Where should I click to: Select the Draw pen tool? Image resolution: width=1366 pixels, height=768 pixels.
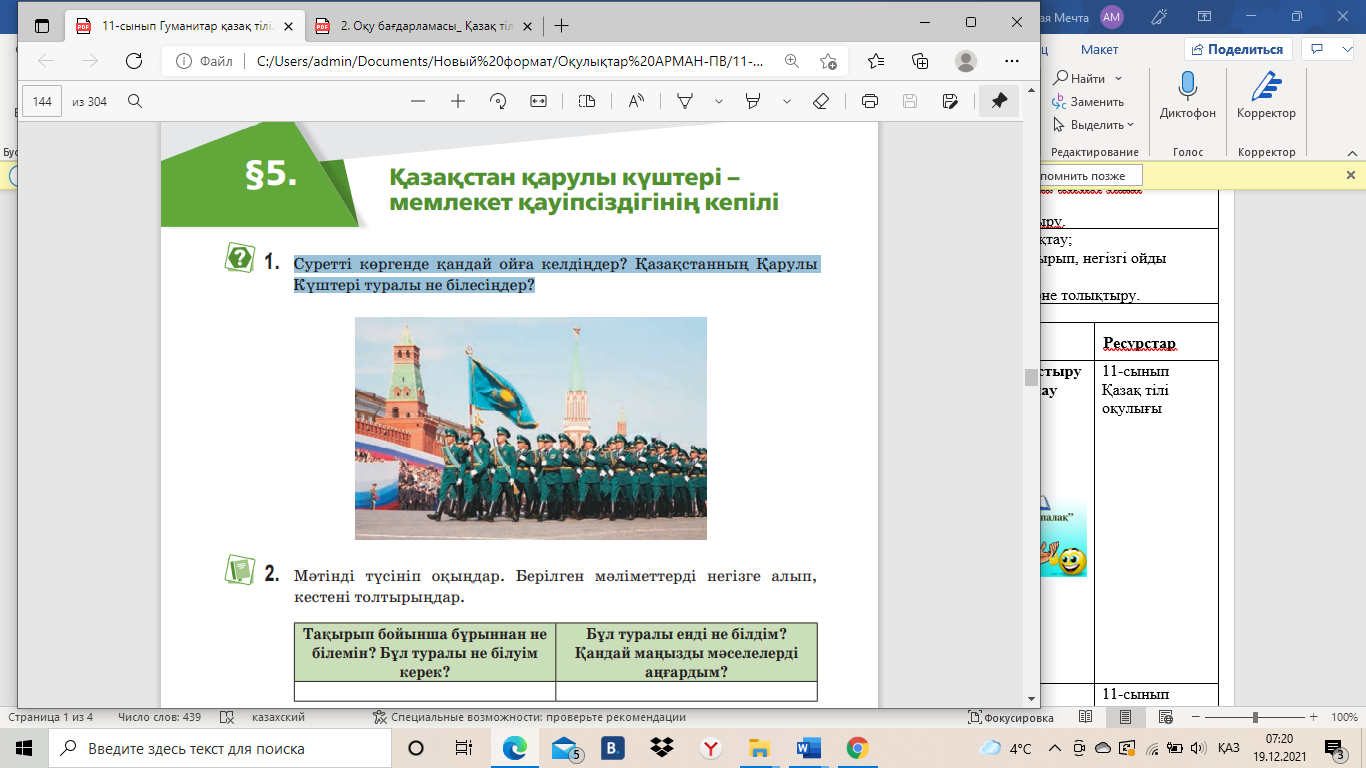pyautogui.click(x=686, y=101)
